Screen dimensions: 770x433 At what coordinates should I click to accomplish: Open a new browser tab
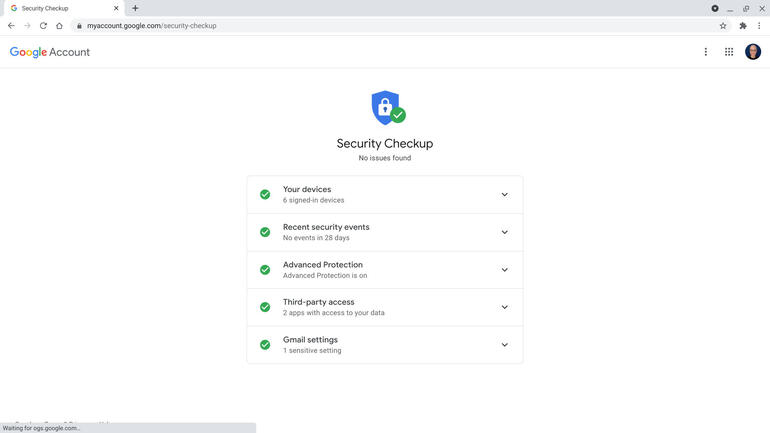pos(135,8)
